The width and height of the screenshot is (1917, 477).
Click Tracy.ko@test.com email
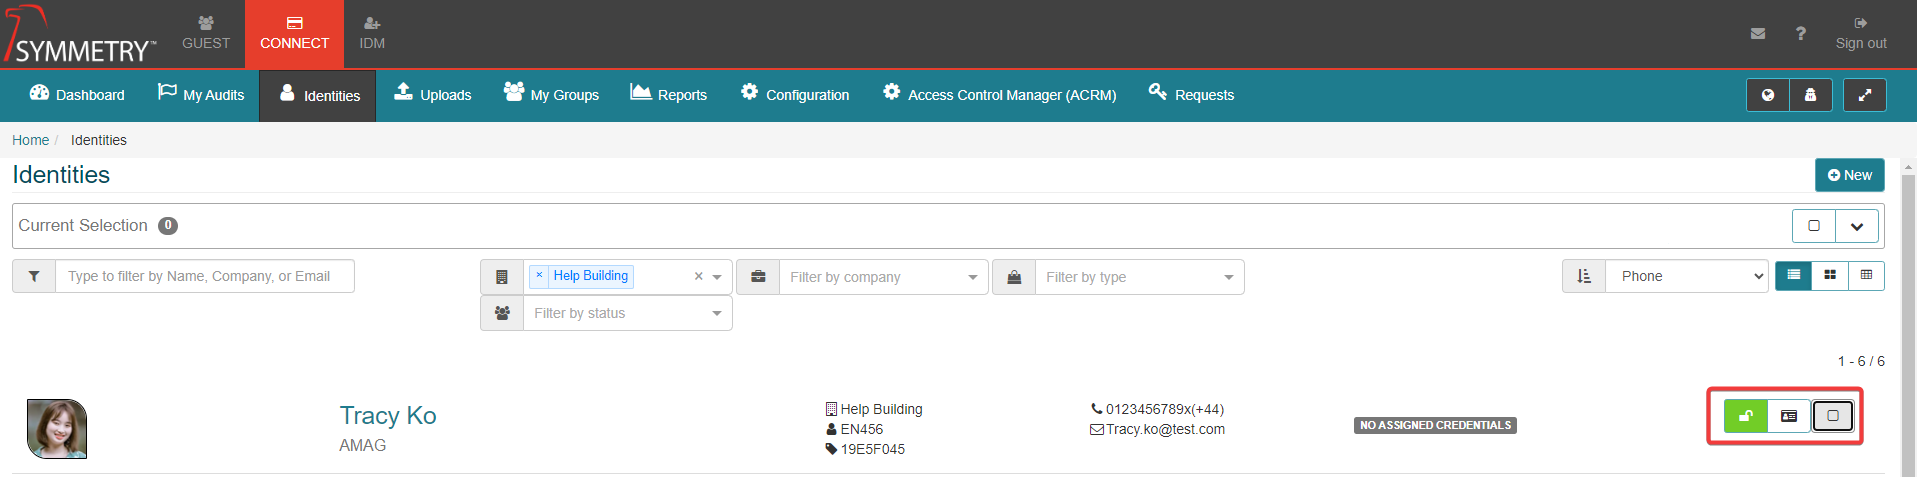click(x=1165, y=429)
